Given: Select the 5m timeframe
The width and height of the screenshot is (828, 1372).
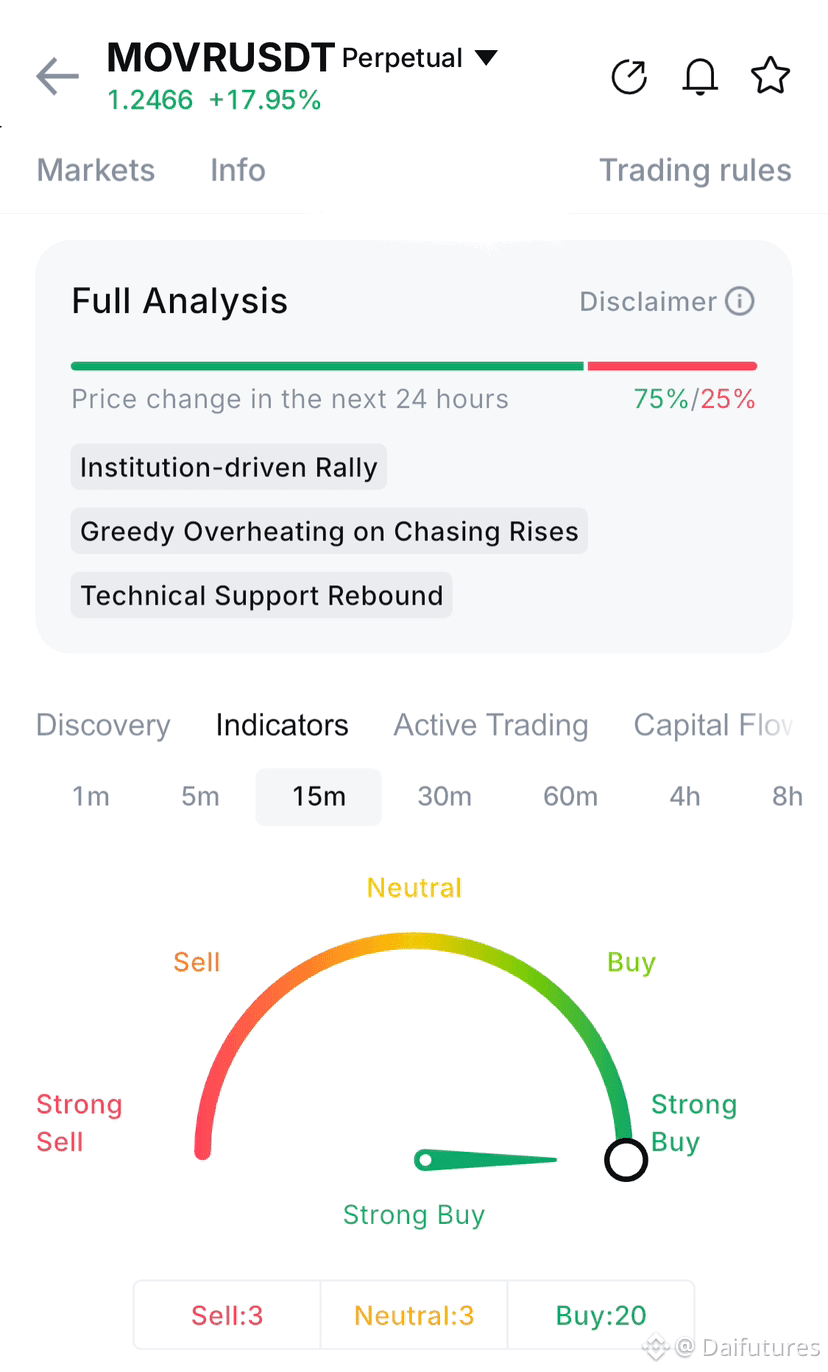Looking at the screenshot, I should [x=200, y=797].
